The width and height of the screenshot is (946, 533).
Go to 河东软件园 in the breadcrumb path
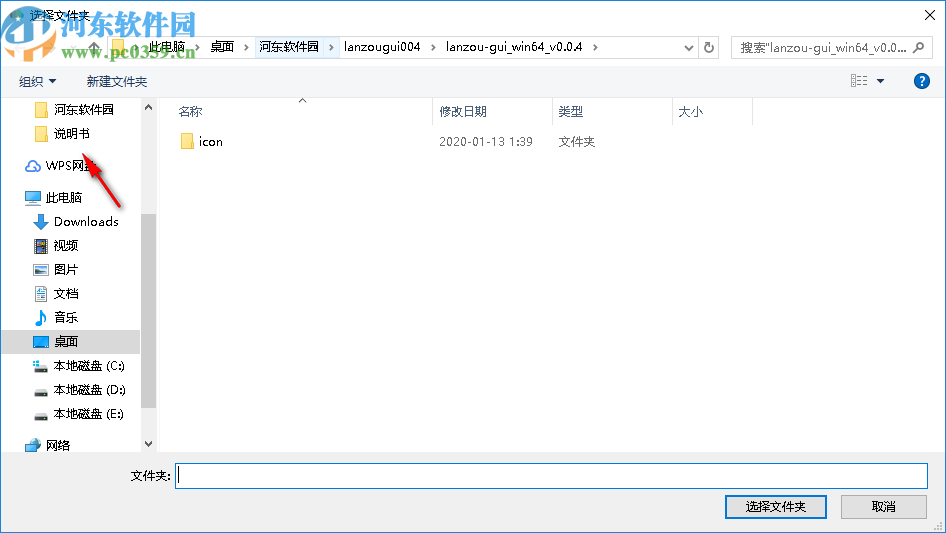coord(289,47)
